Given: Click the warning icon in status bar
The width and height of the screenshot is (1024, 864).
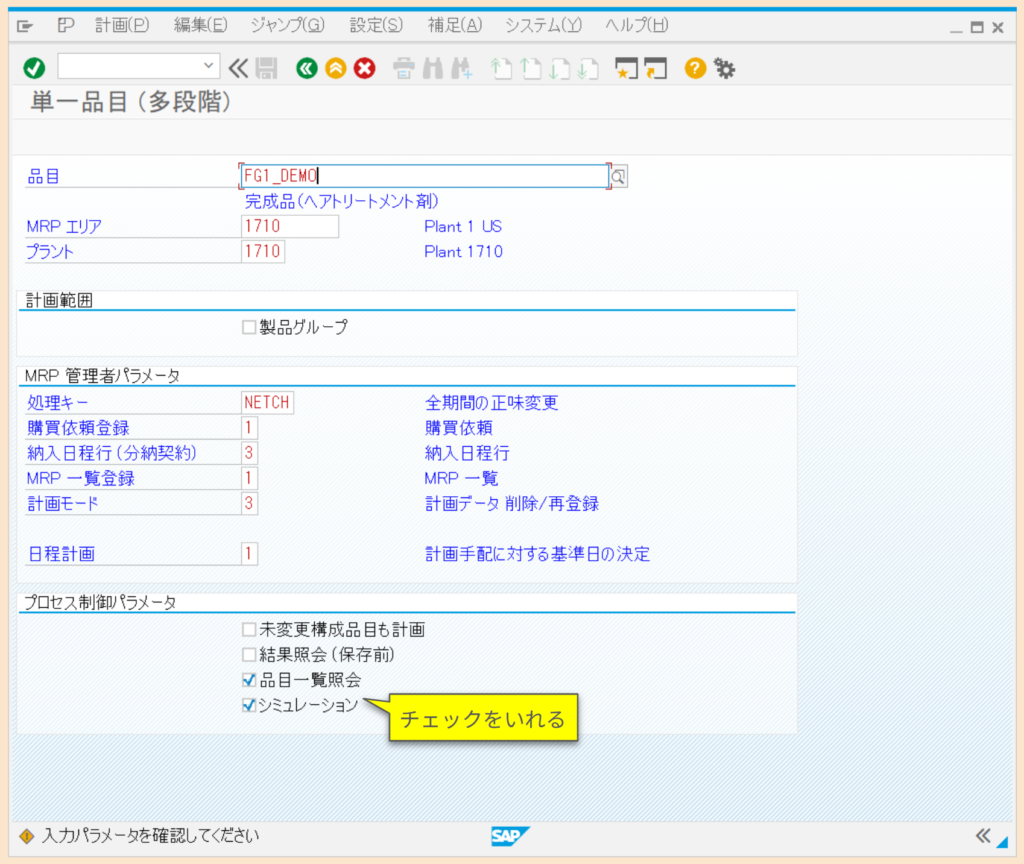Looking at the screenshot, I should pyautogui.click(x=26, y=836).
